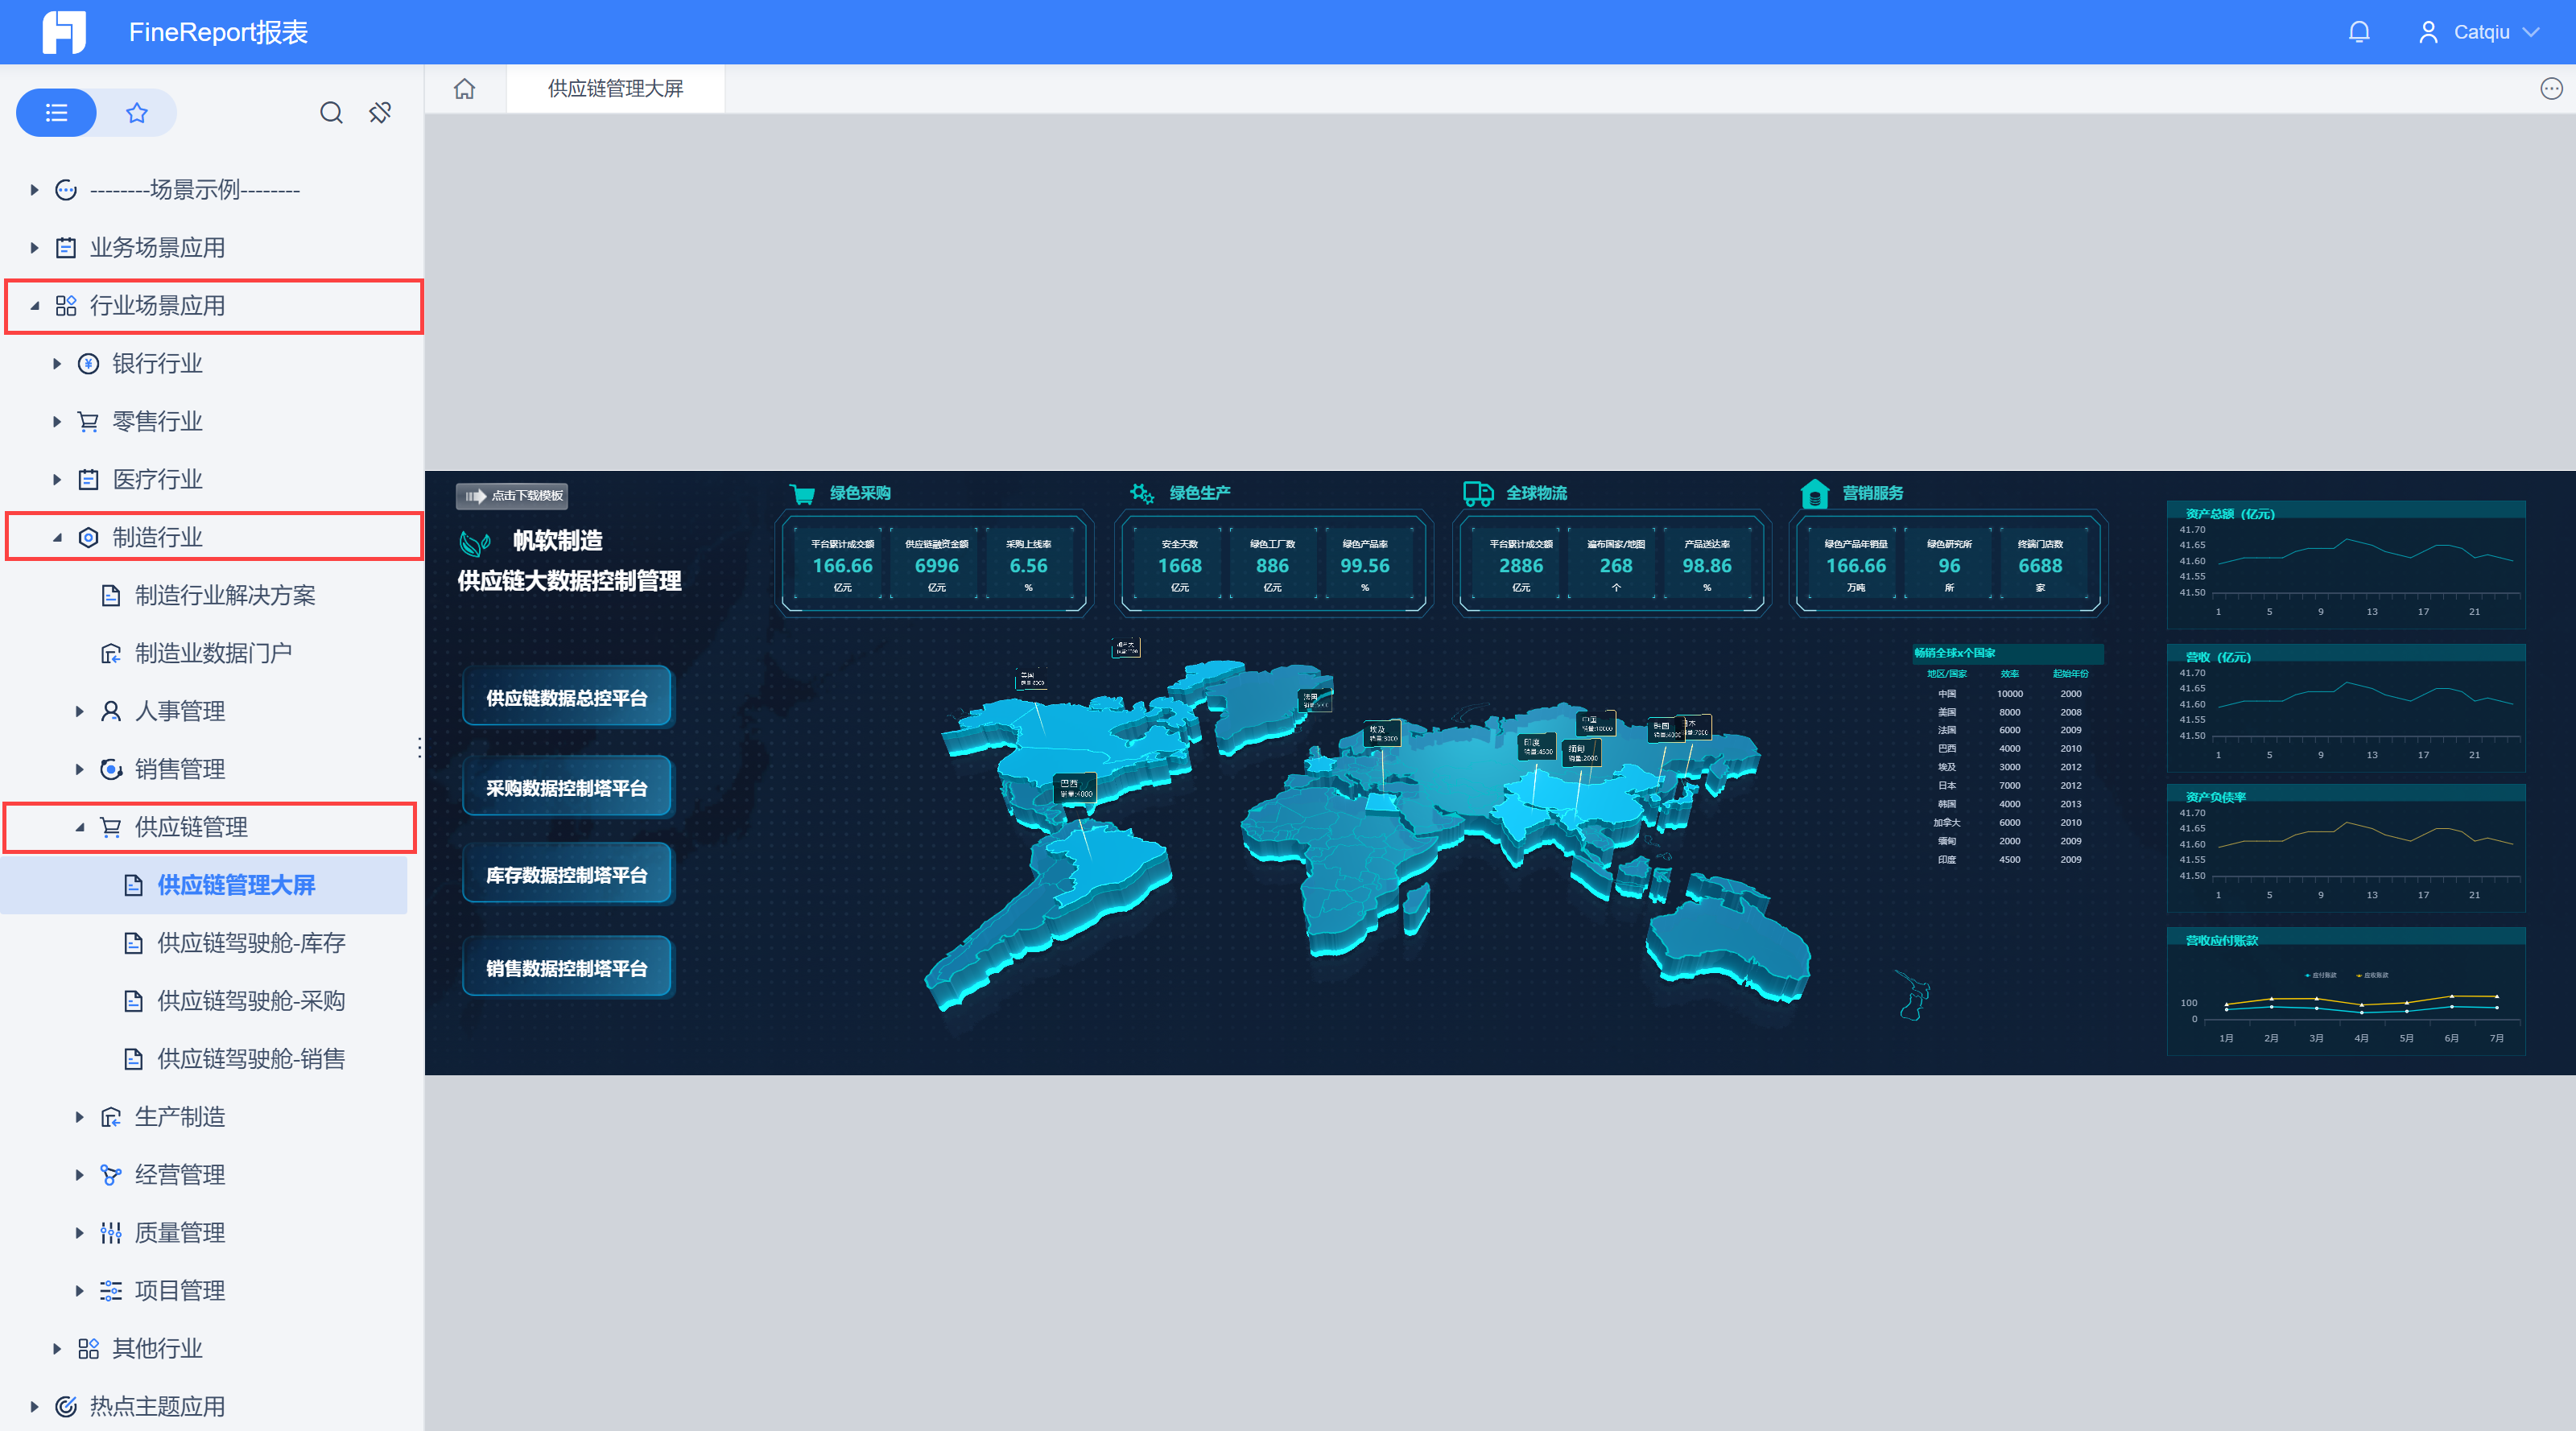
Task: Open 供应链驾驶舱-库存 report item
Action: click(251, 943)
